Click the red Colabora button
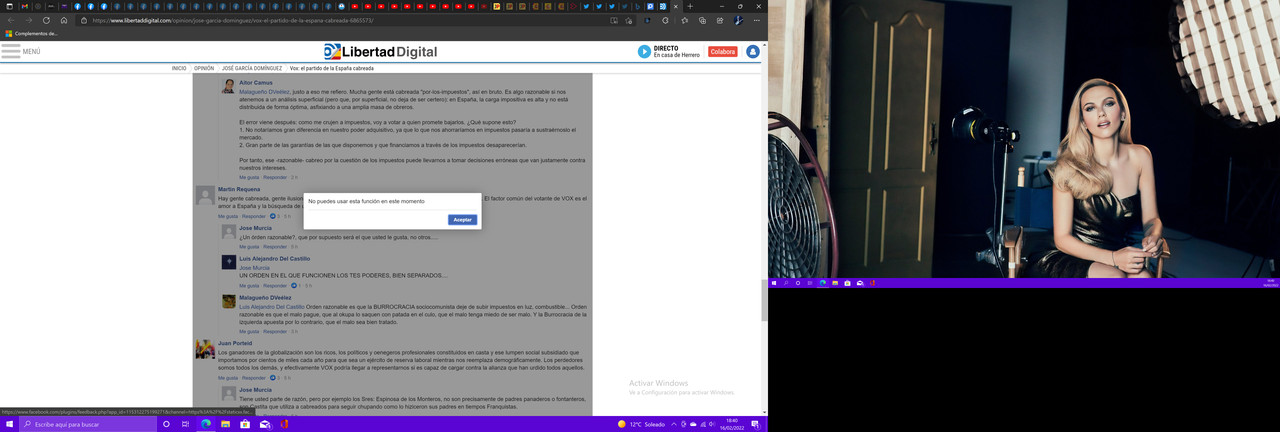The height and width of the screenshot is (432, 1280). pyautogui.click(x=722, y=51)
